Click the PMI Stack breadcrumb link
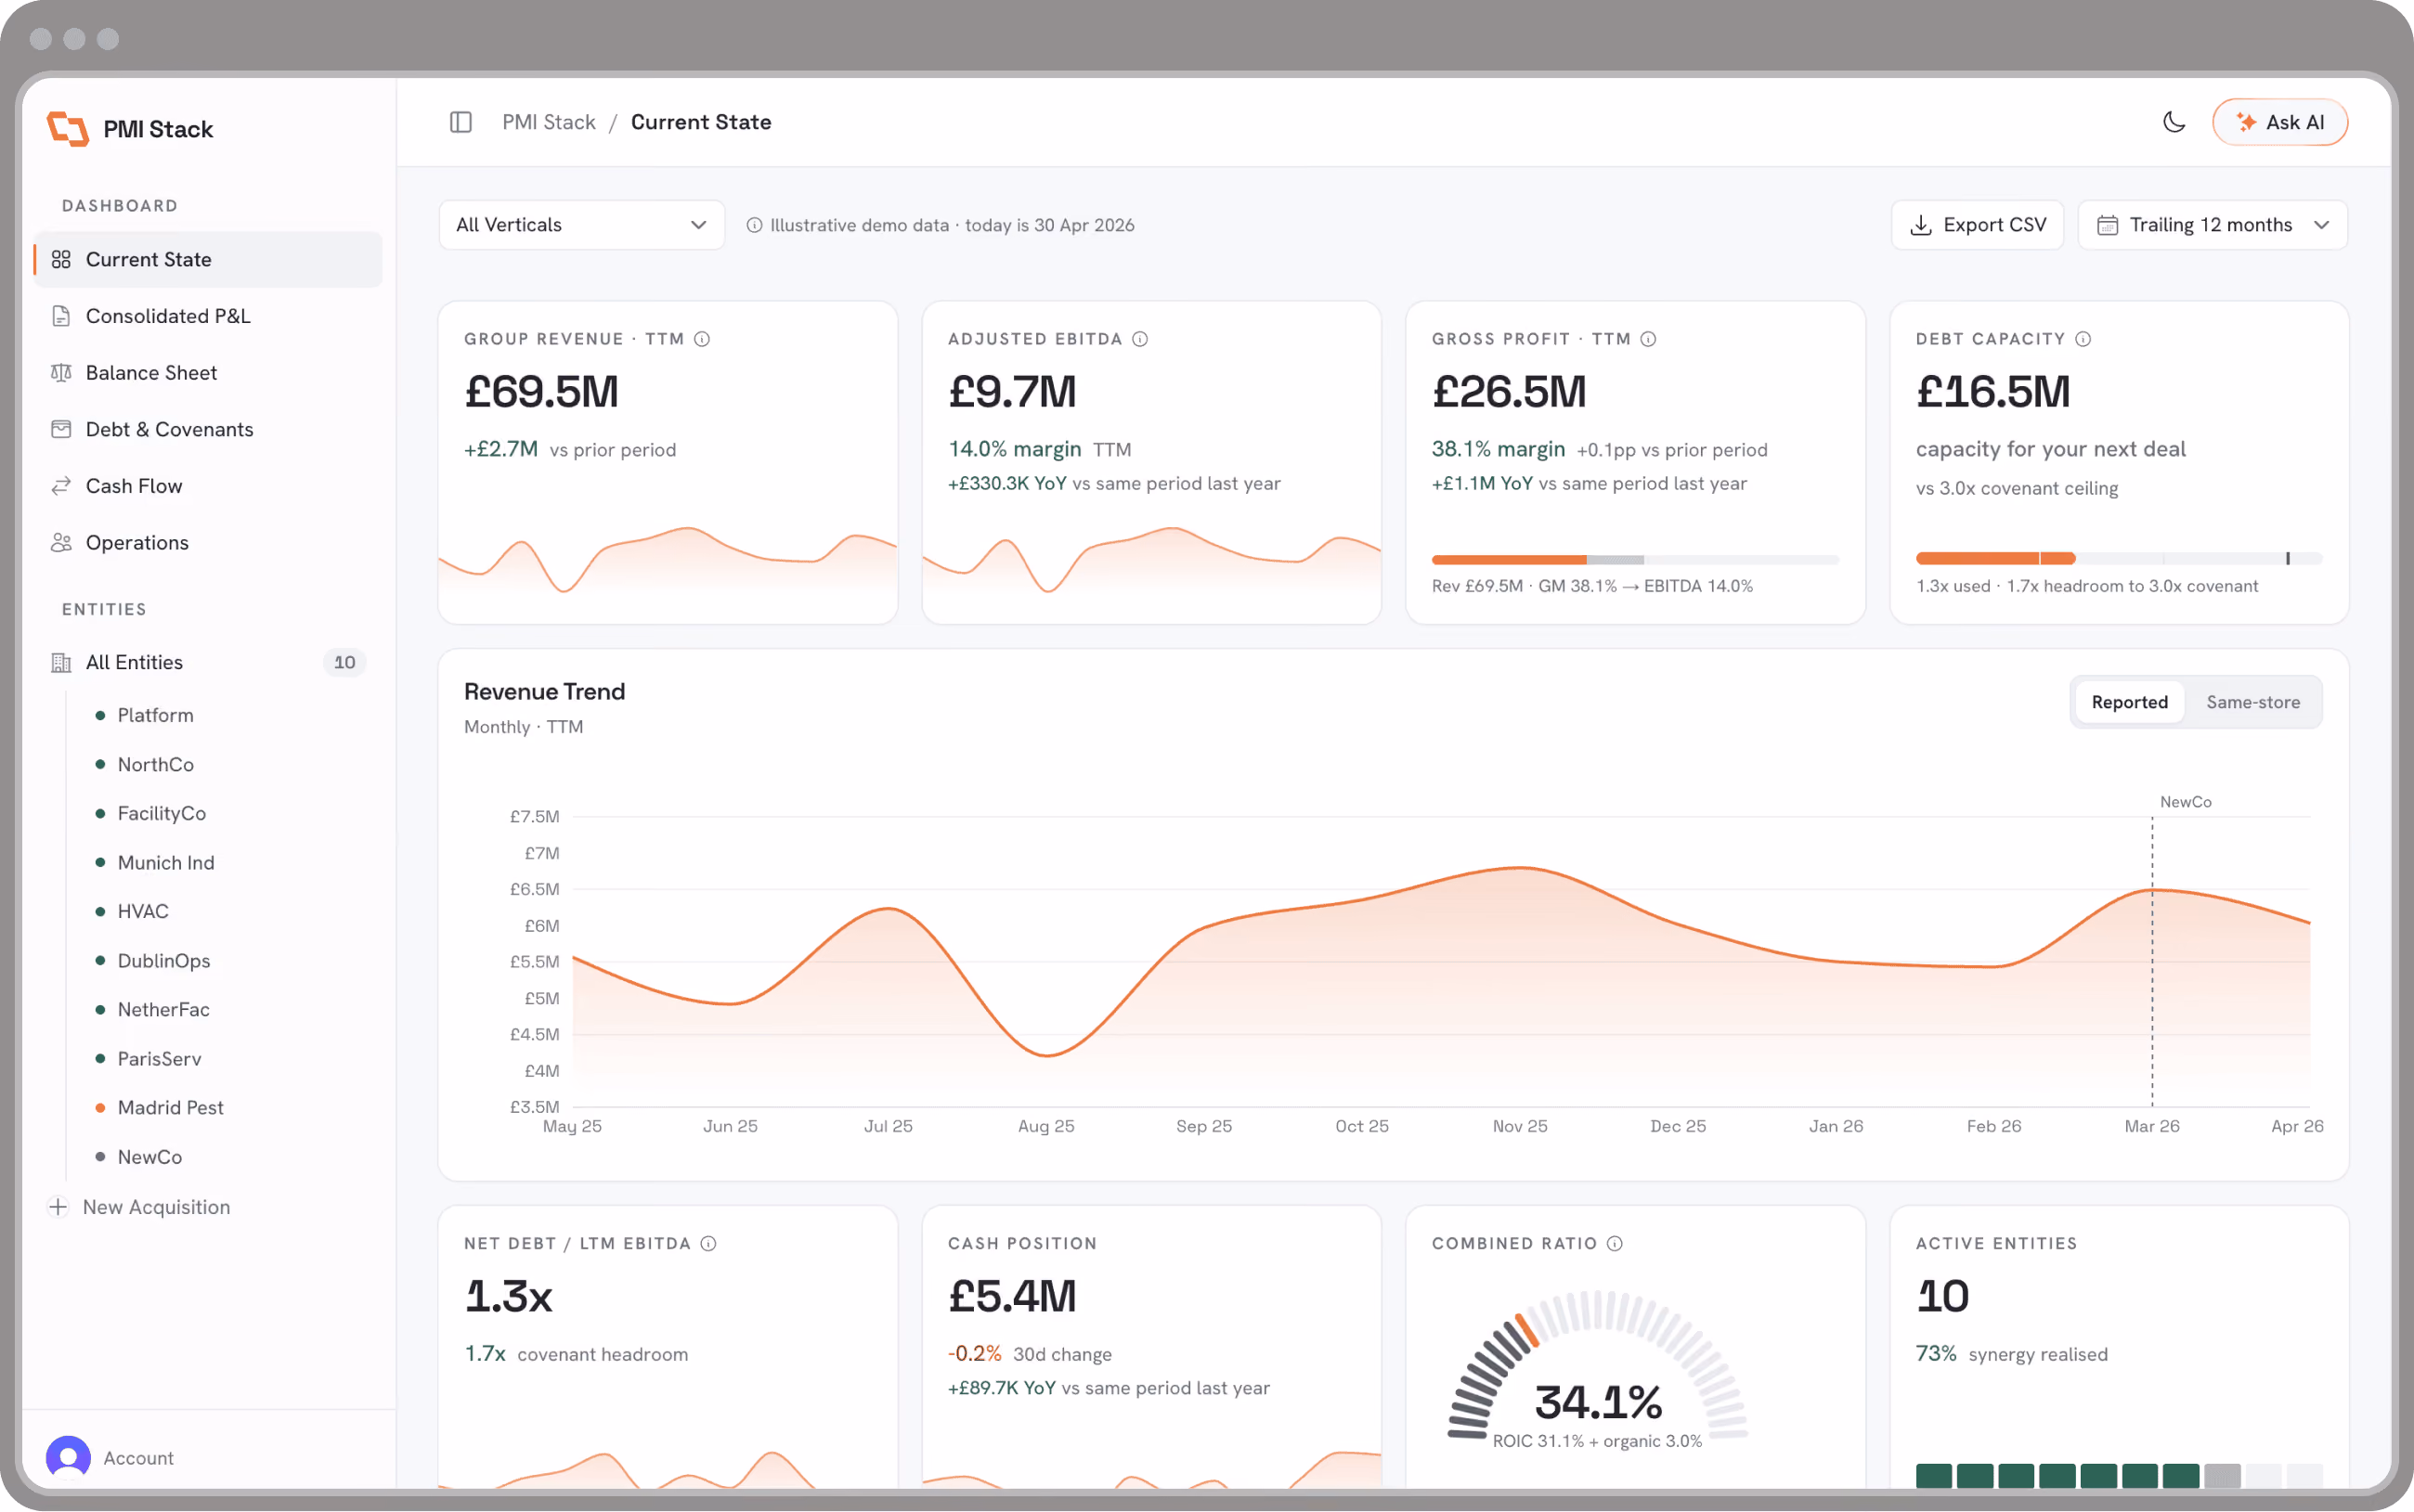2414x1512 pixels. [x=548, y=122]
